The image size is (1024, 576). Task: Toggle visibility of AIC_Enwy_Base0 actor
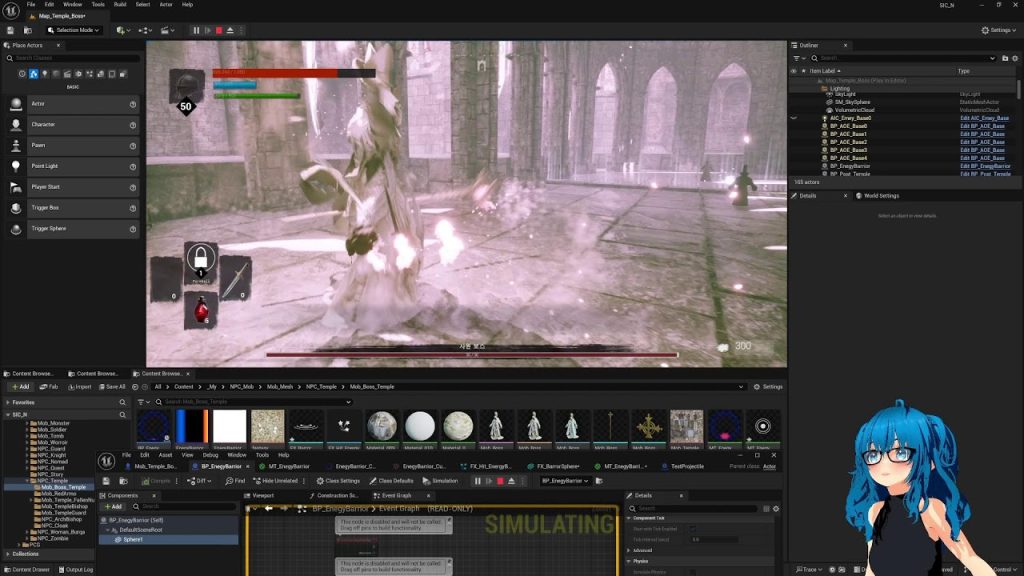click(x=794, y=118)
